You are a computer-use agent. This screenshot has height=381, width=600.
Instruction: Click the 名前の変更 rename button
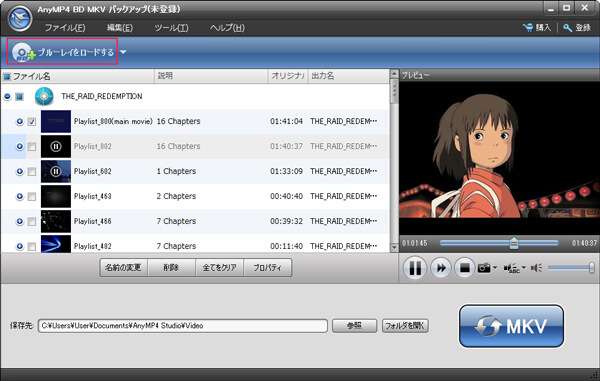click(124, 267)
